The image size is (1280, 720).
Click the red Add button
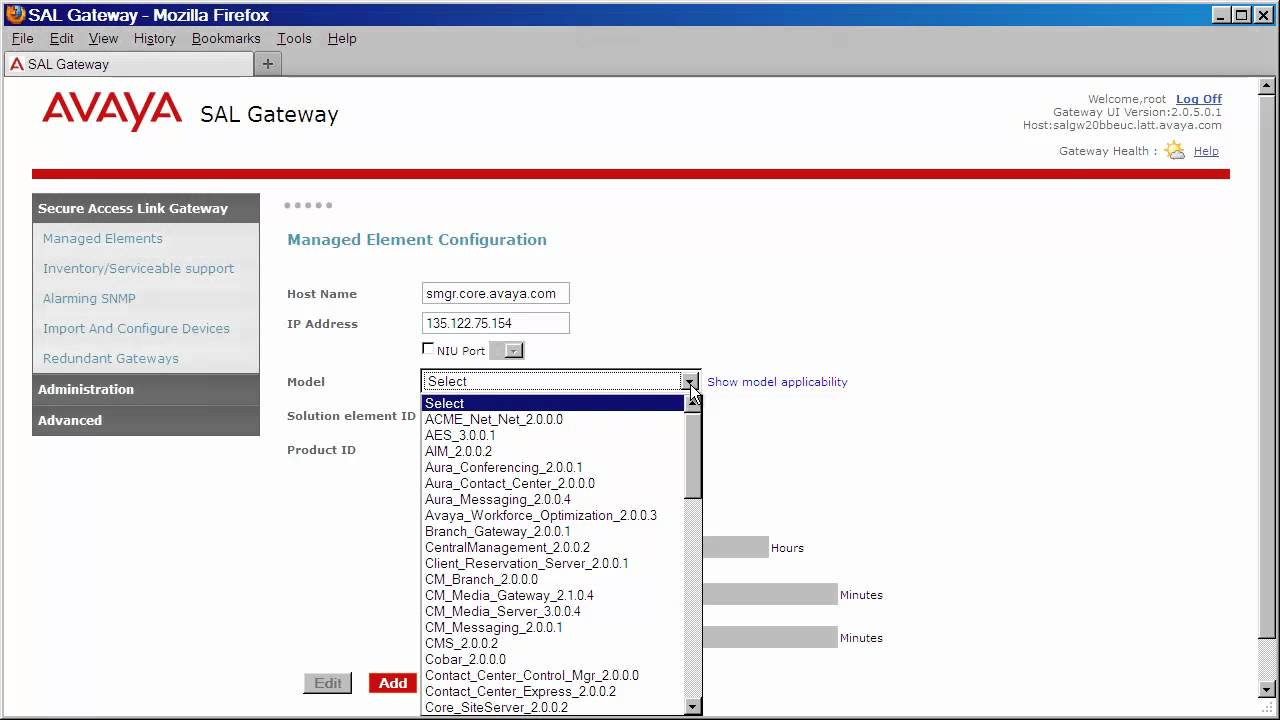(x=393, y=683)
